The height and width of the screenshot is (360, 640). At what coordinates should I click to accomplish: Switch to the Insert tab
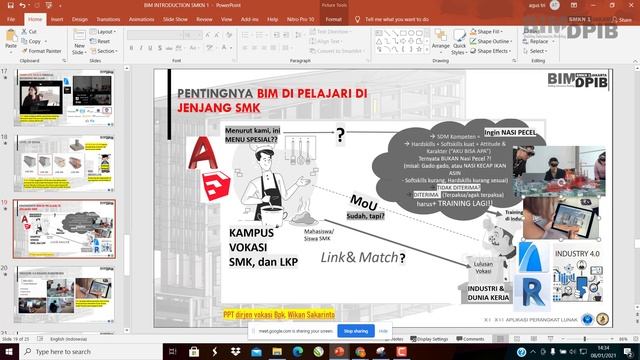[57, 19]
